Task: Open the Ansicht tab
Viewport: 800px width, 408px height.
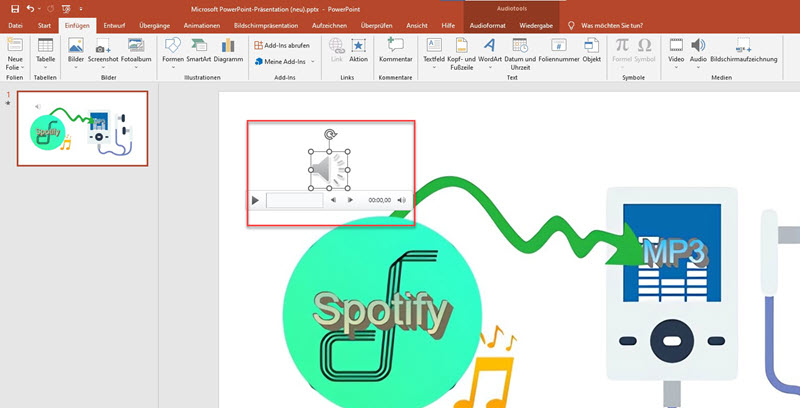Action: (x=417, y=26)
